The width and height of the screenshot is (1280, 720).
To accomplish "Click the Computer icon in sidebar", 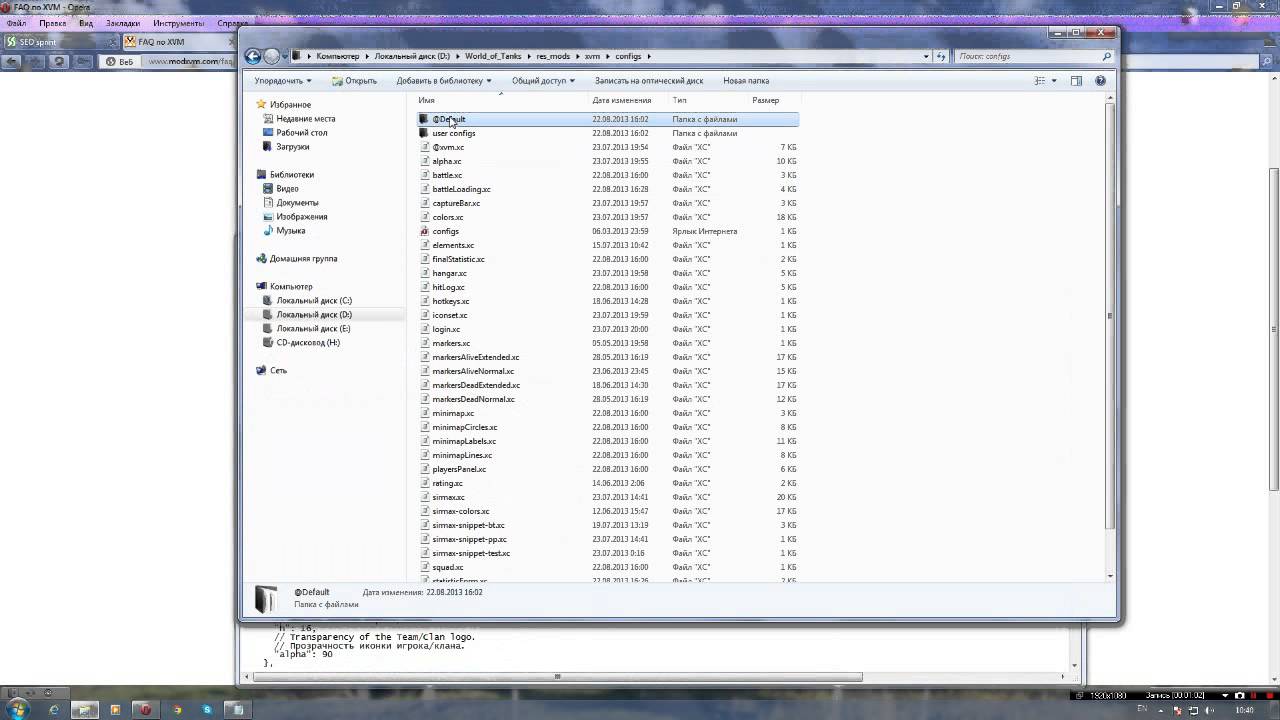I will (x=261, y=286).
